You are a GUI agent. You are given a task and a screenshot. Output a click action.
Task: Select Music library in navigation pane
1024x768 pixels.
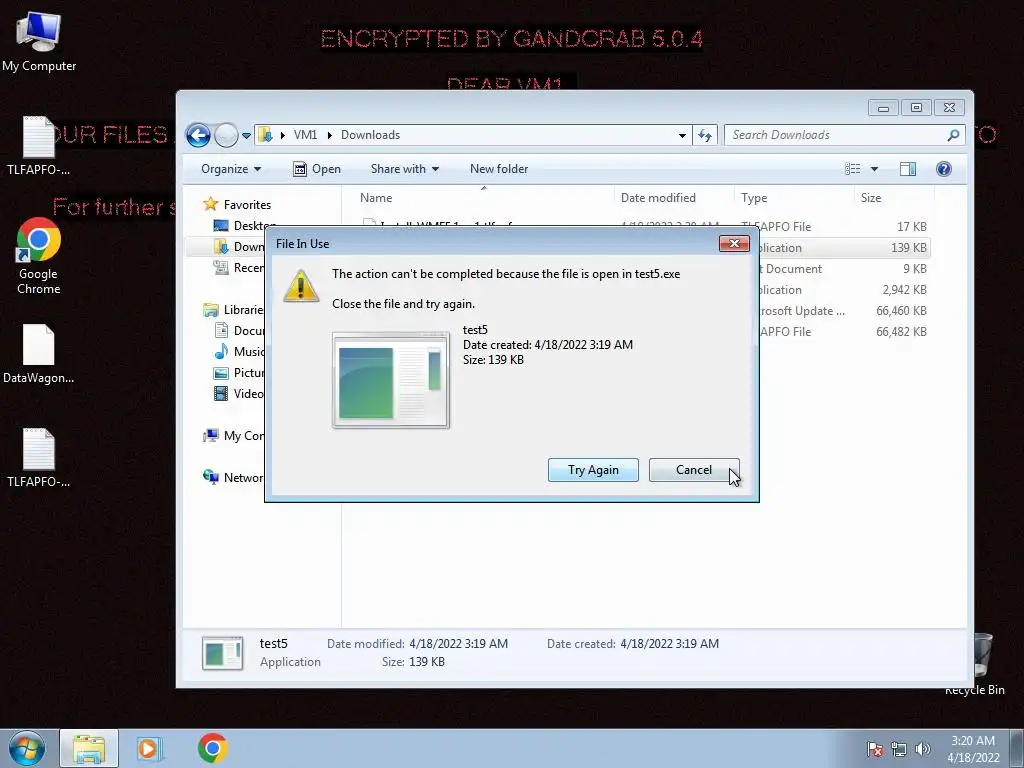(239, 351)
